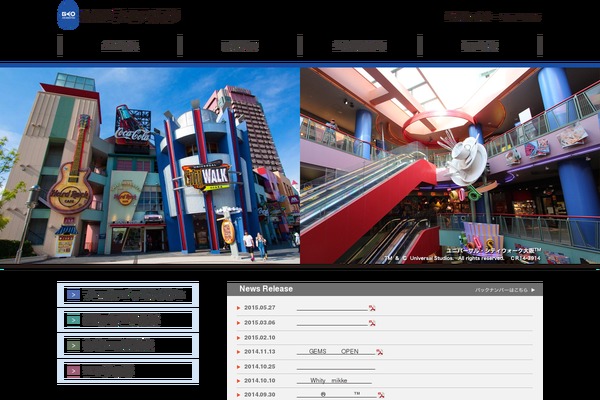The width and height of the screenshot is (600, 400).
Task: Click red bullet arrow beside 2015.05.27
Action: [238, 308]
